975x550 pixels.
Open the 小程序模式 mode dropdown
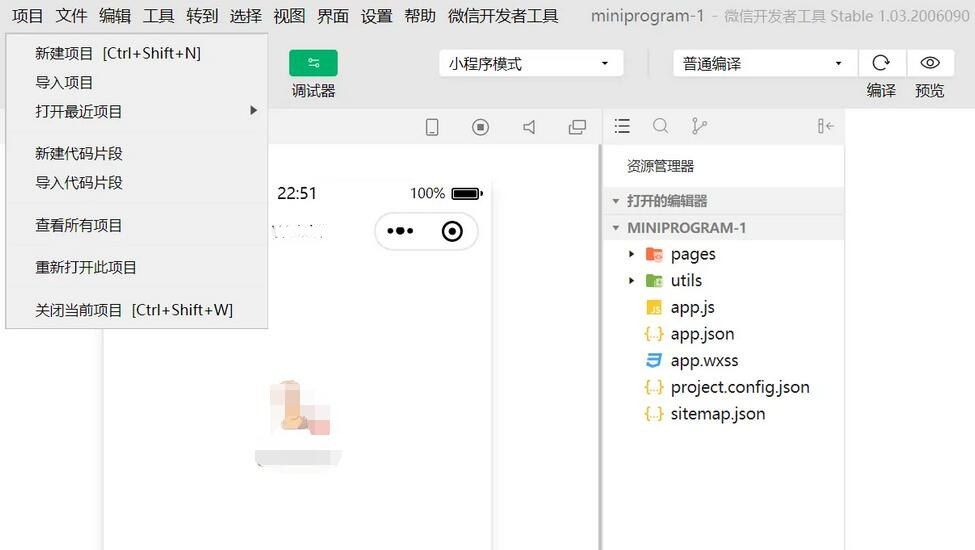pyautogui.click(x=531, y=63)
